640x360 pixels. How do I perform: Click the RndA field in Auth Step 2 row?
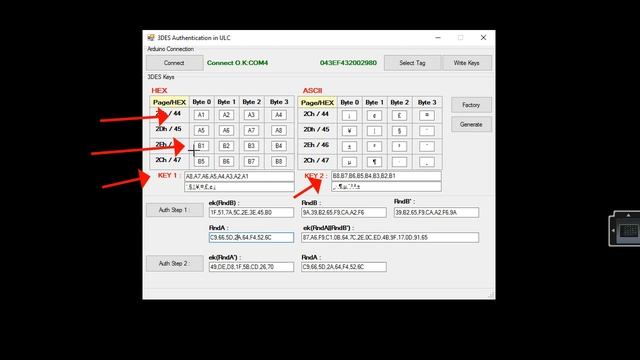coord(344,267)
